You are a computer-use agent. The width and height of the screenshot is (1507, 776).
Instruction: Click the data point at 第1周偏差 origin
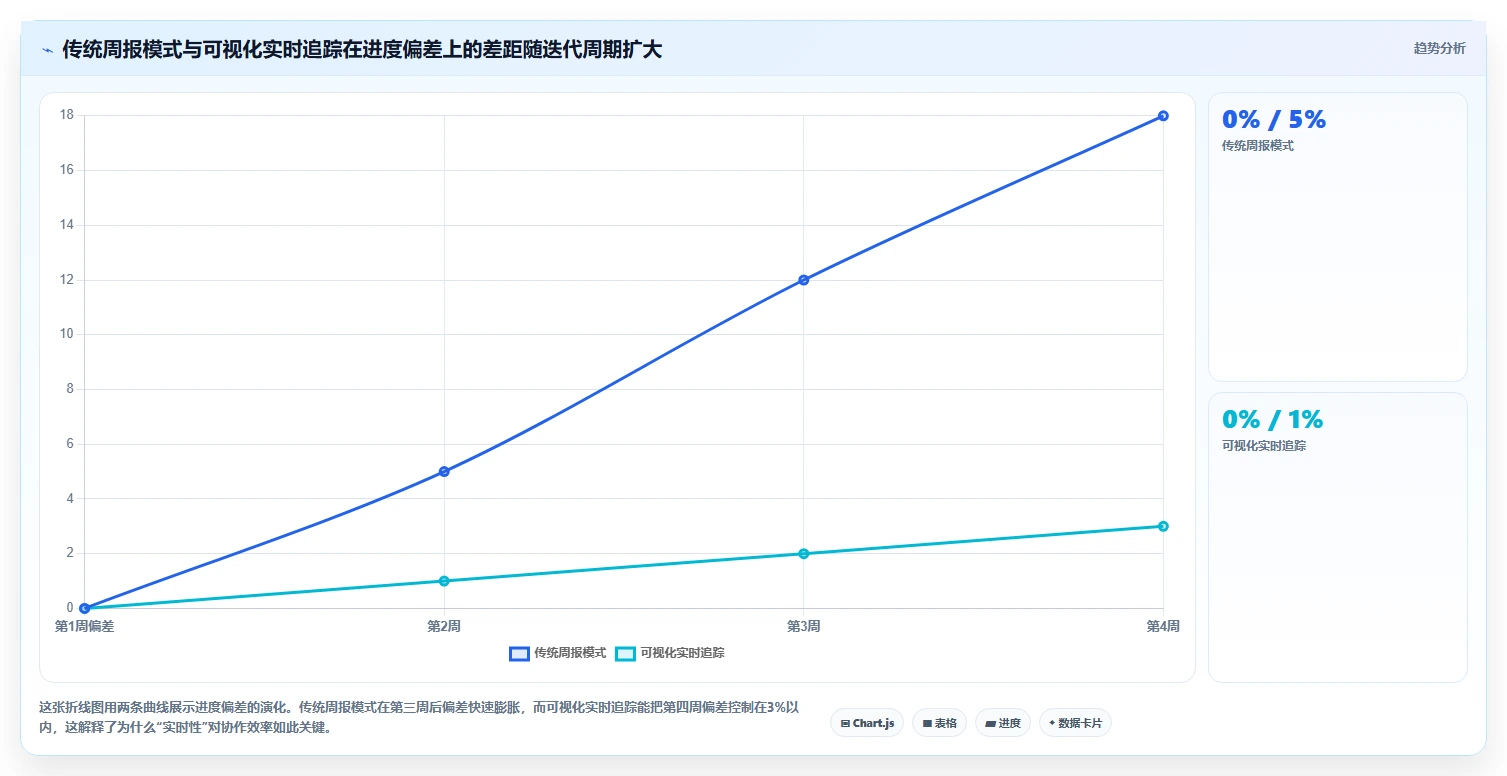[x=85, y=608]
